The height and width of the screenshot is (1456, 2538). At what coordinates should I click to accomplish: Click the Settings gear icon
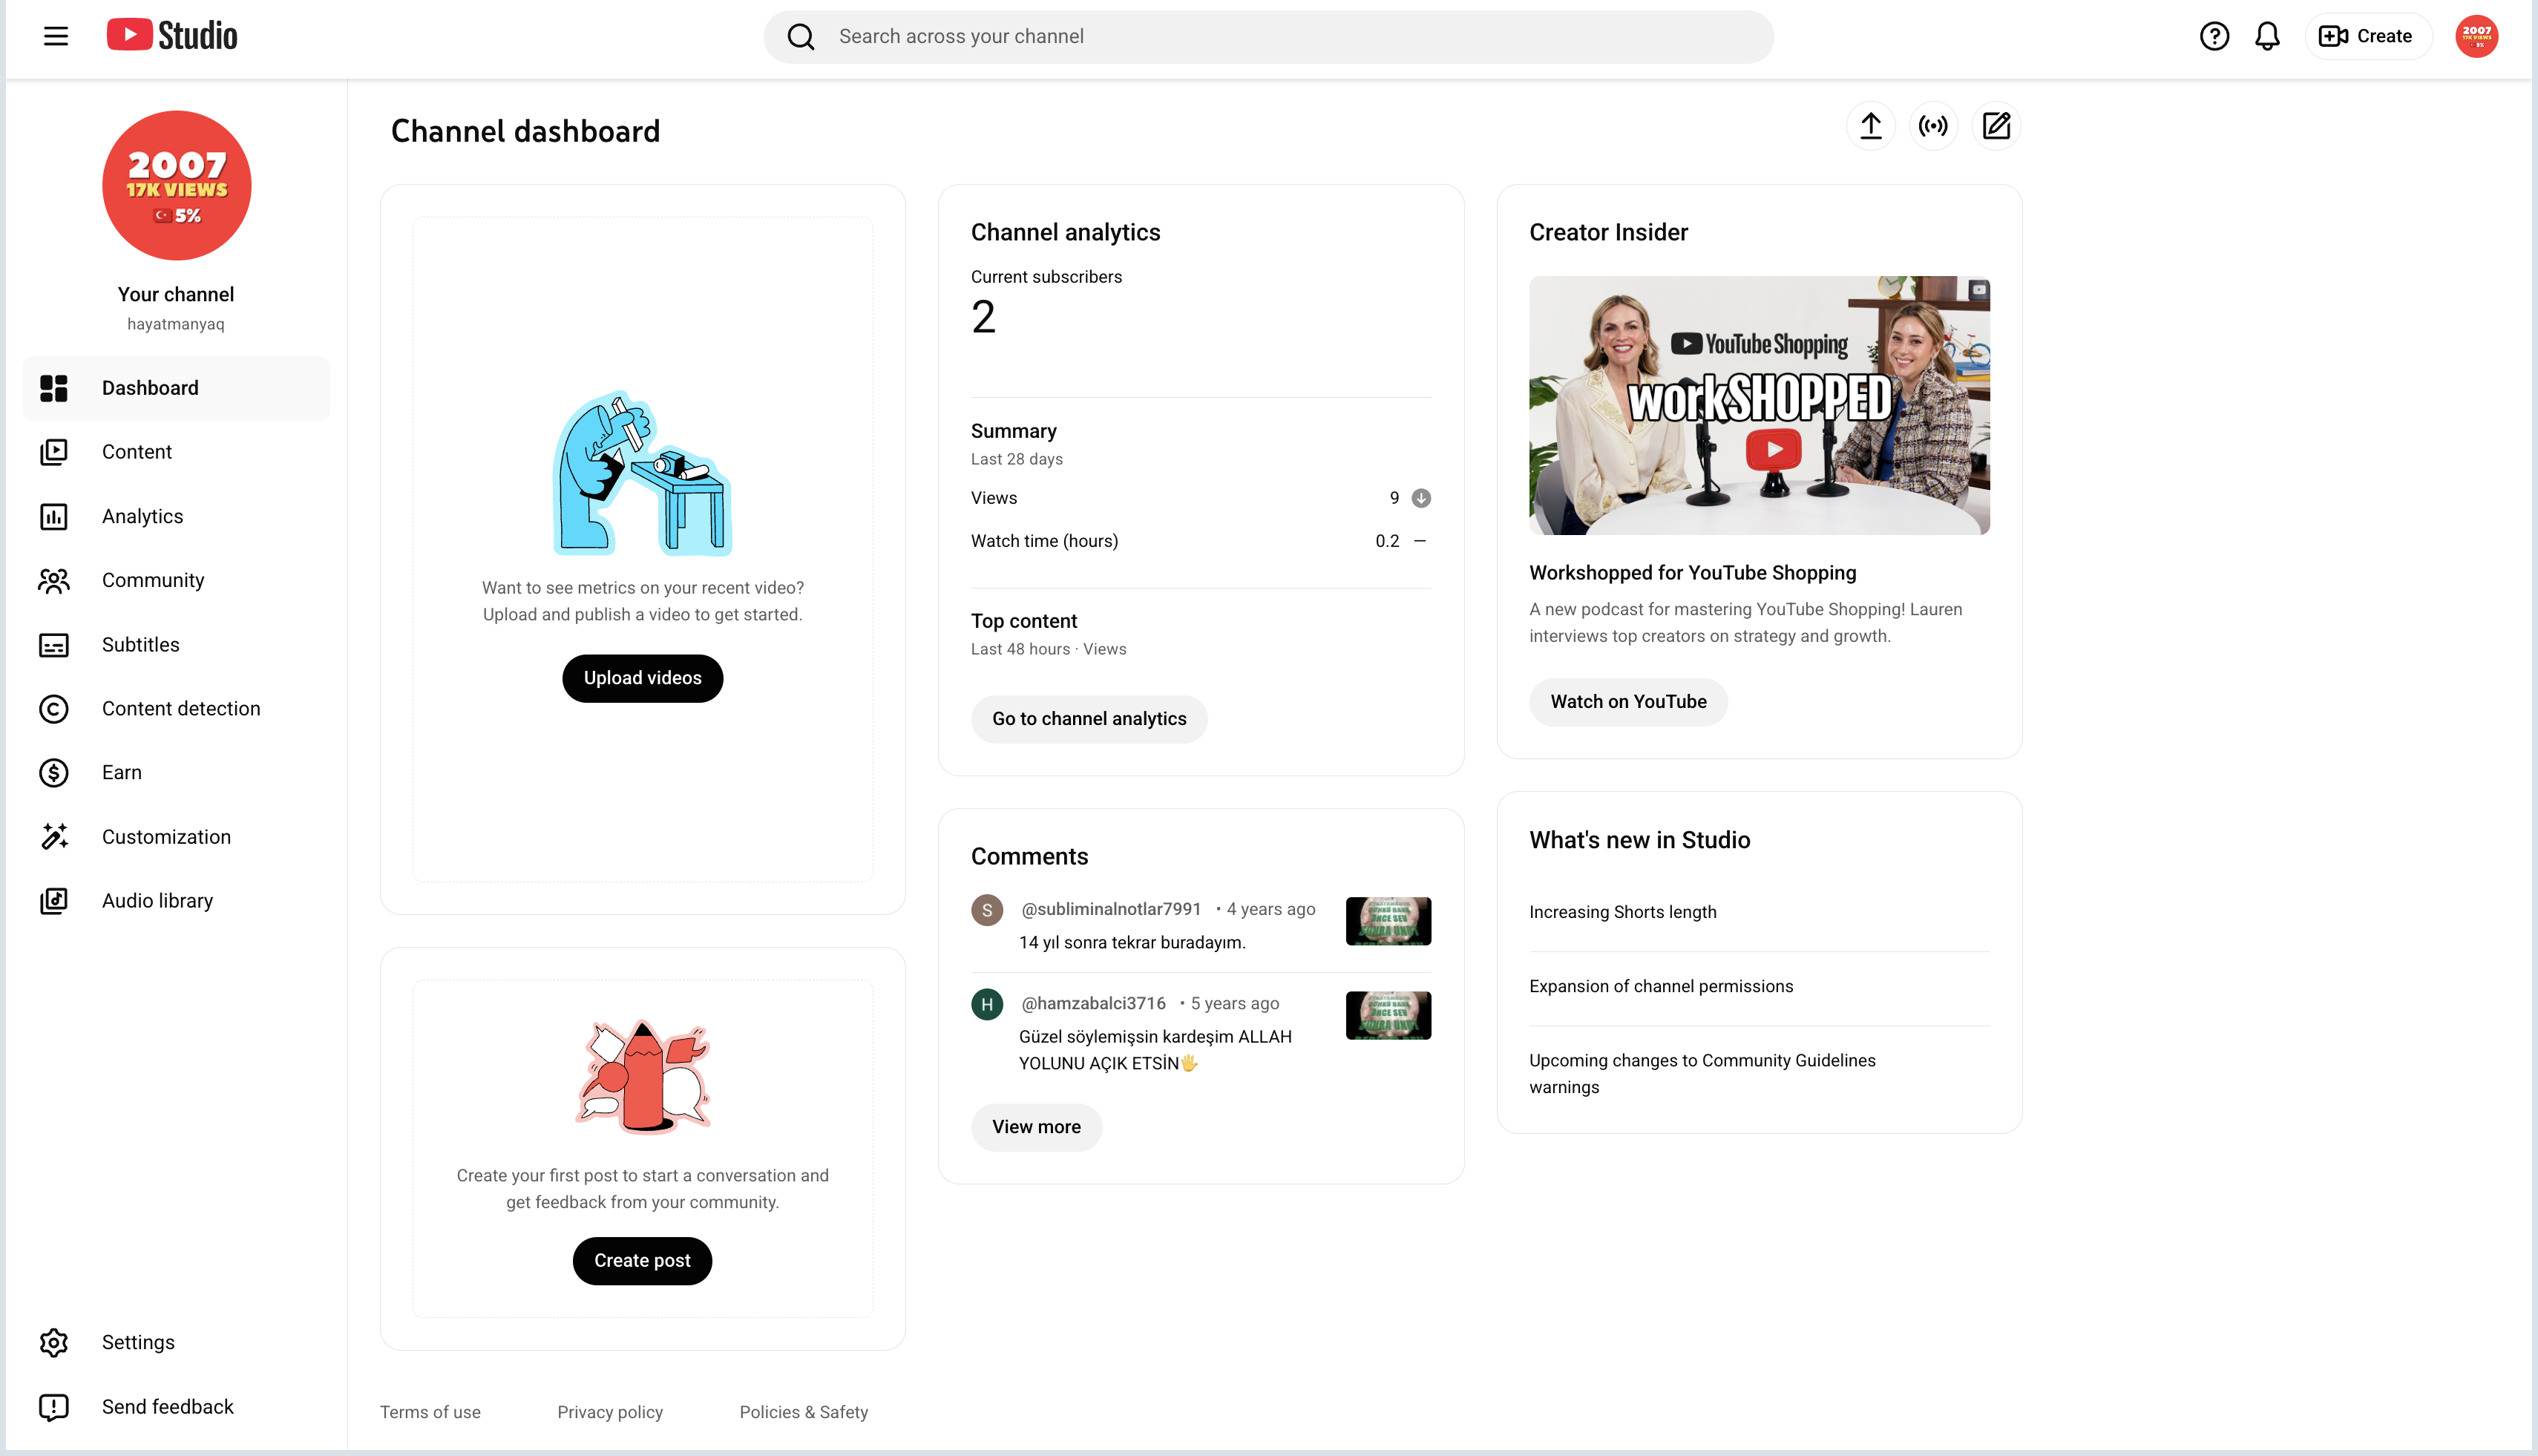(54, 1342)
